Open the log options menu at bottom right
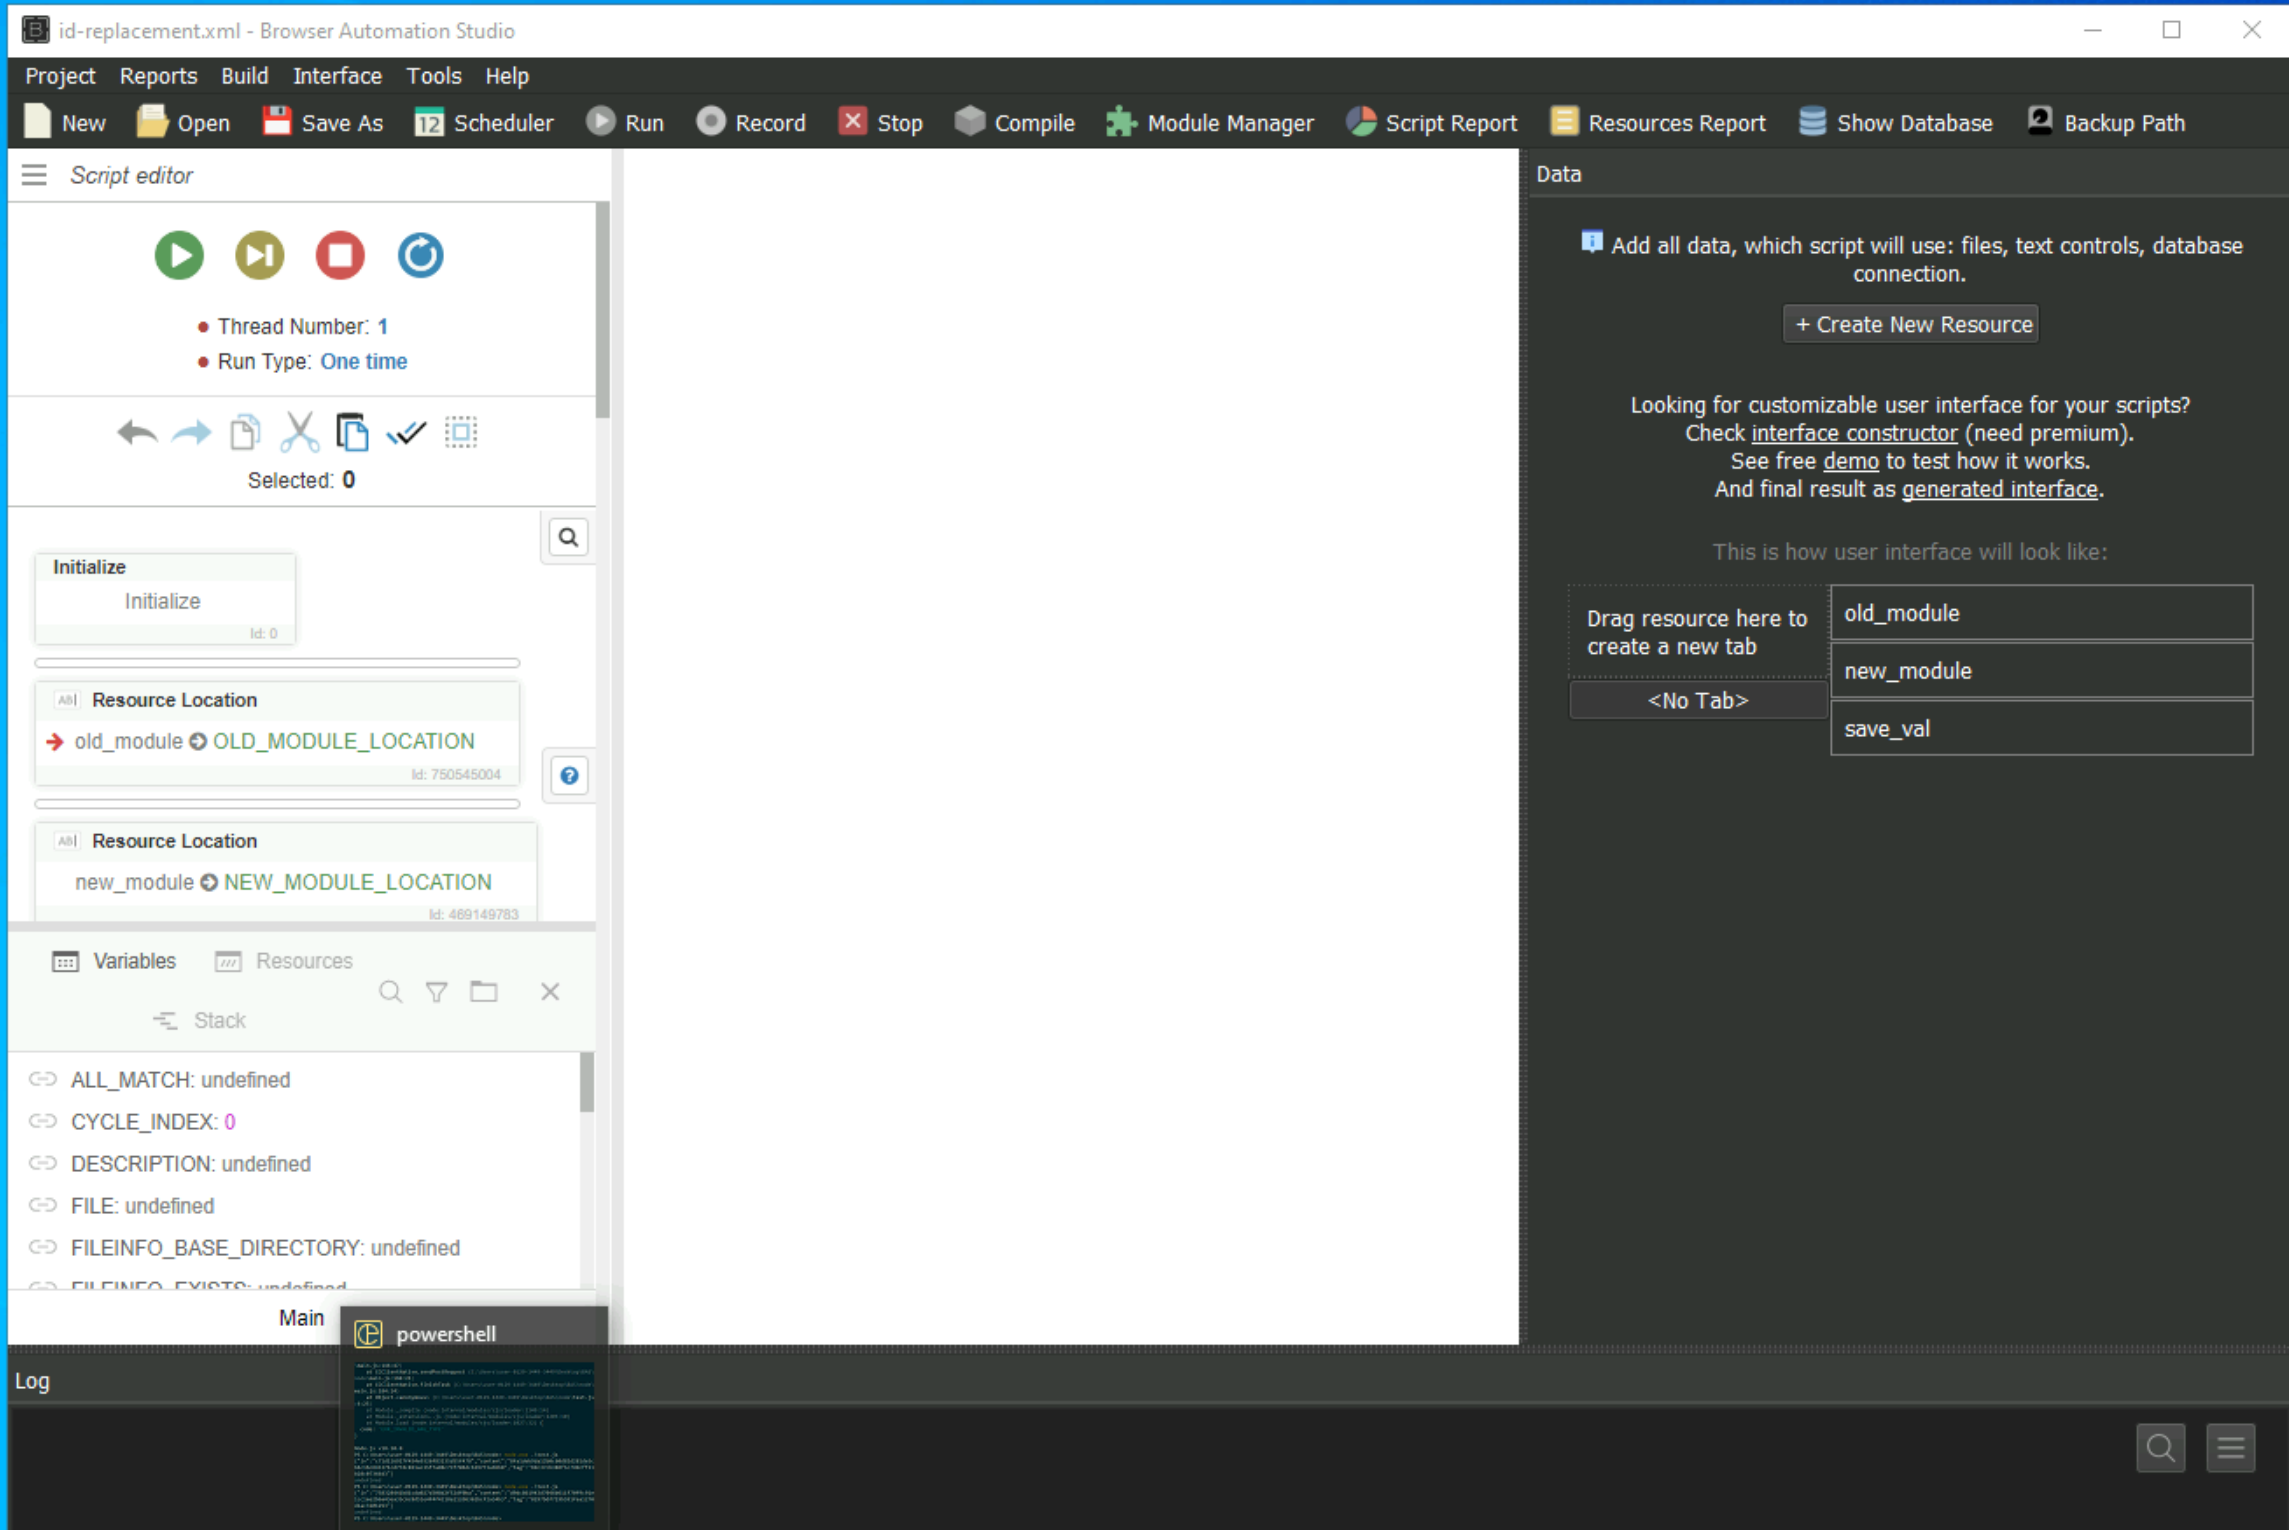The image size is (2289, 1530). [x=2230, y=1447]
